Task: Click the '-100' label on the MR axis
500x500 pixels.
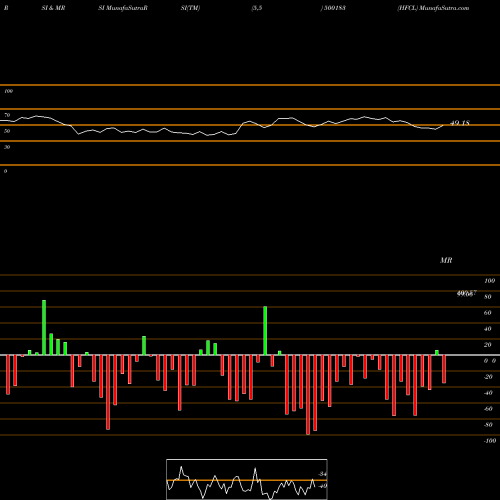Action: pos(490,441)
